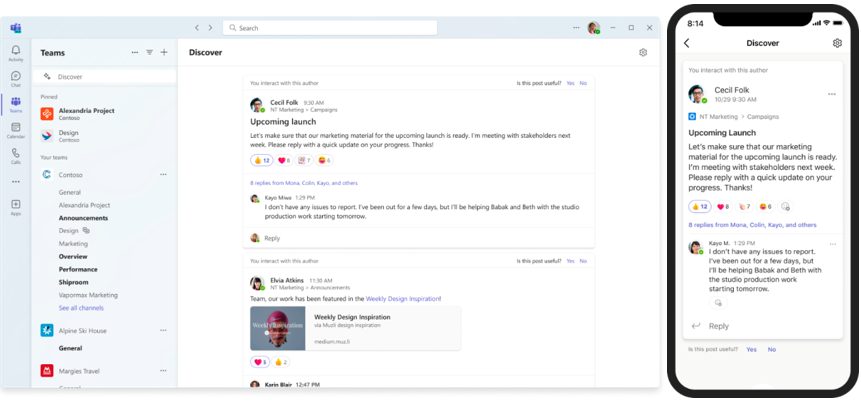Tap Yes for useful on phone

pyautogui.click(x=751, y=349)
